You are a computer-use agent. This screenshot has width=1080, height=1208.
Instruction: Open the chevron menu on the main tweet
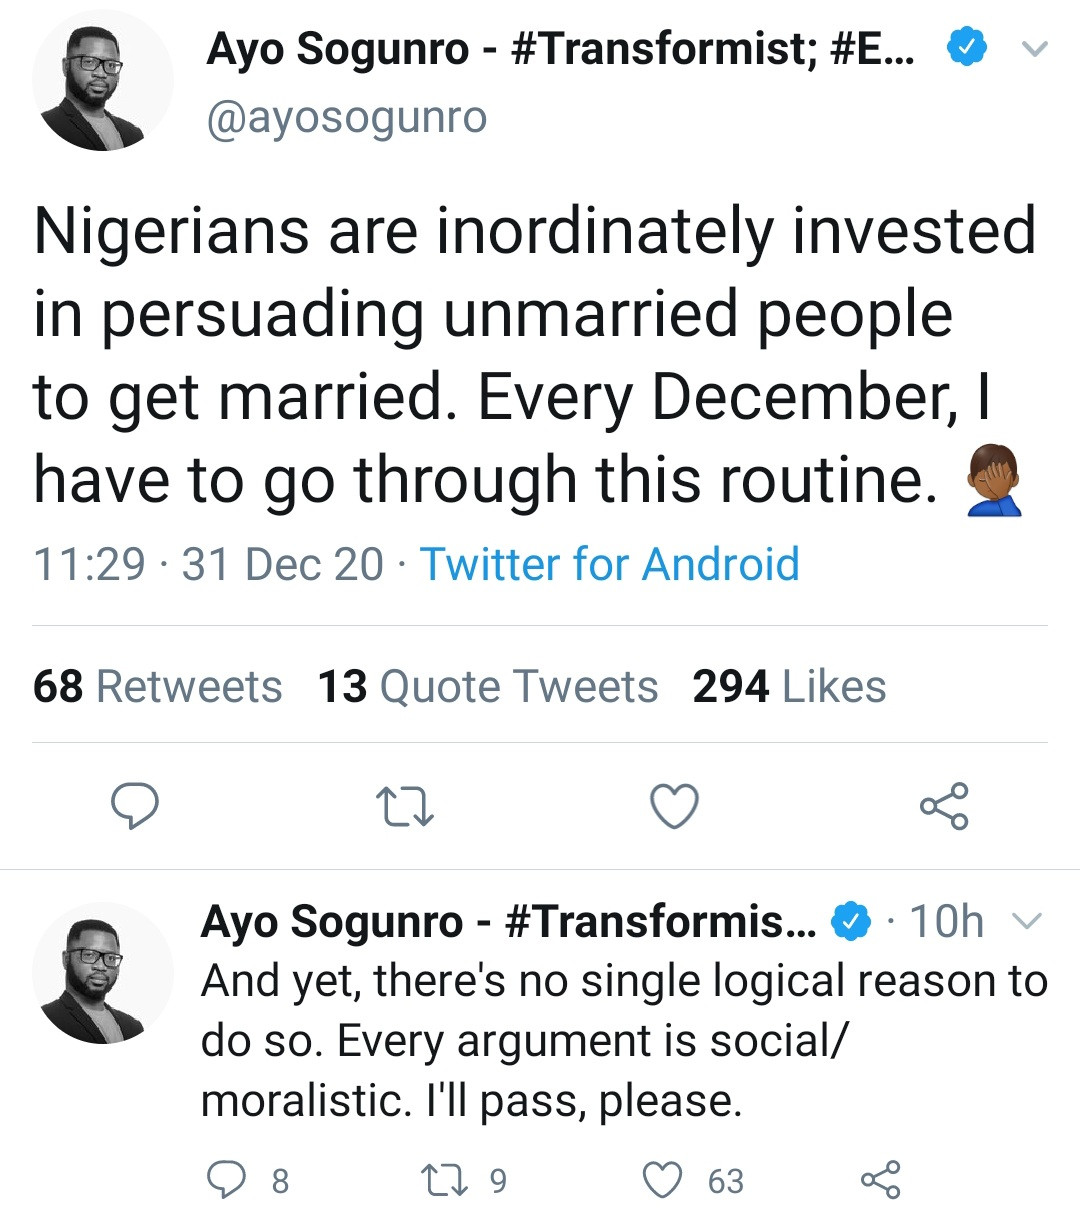[x=1034, y=48]
